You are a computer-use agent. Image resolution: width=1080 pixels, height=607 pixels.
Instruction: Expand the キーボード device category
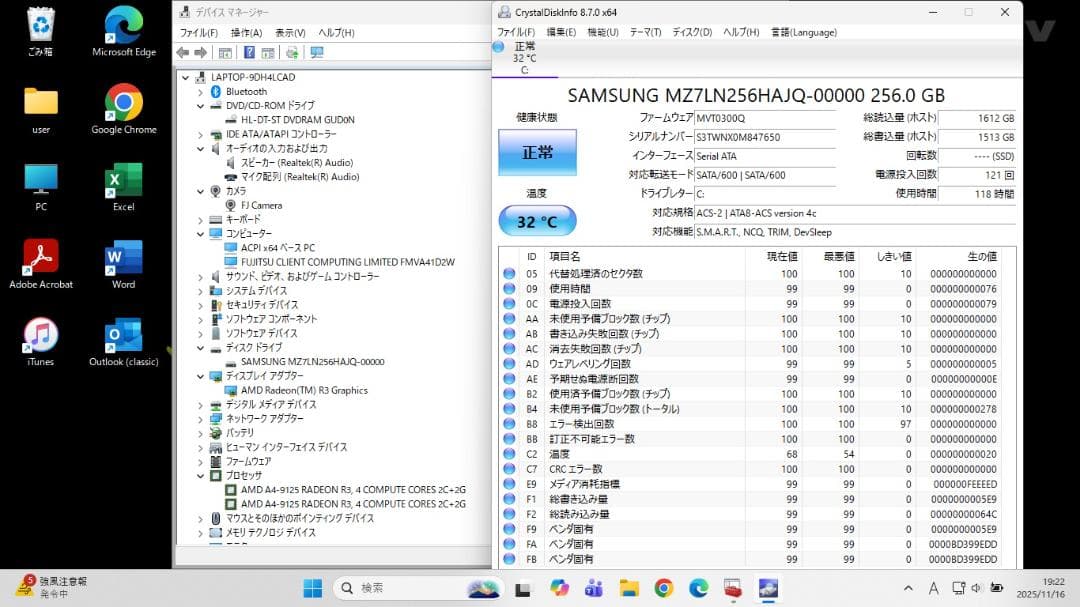pos(199,221)
